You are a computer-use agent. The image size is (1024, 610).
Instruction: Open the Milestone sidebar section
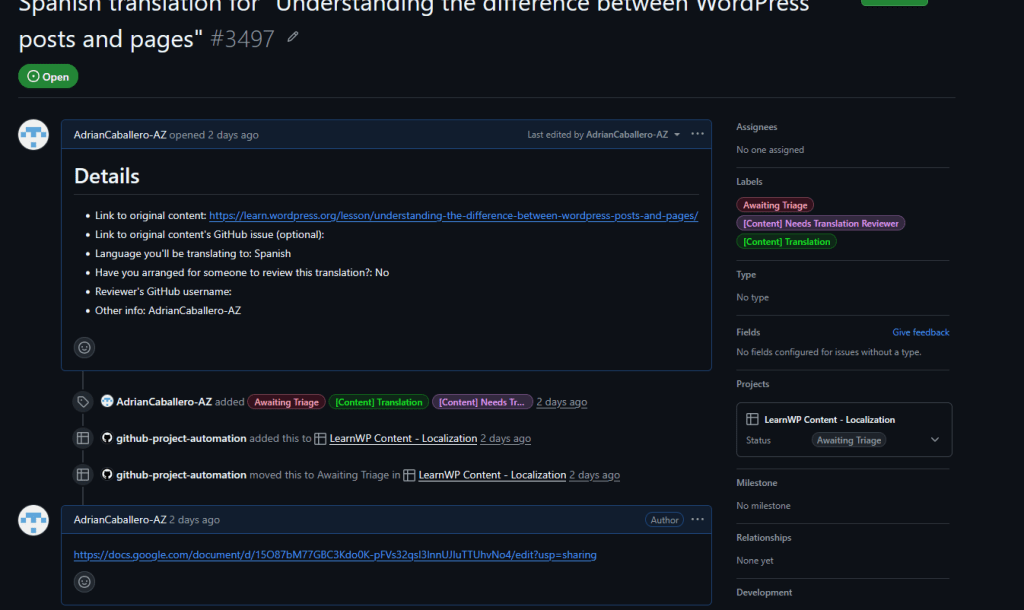756,483
